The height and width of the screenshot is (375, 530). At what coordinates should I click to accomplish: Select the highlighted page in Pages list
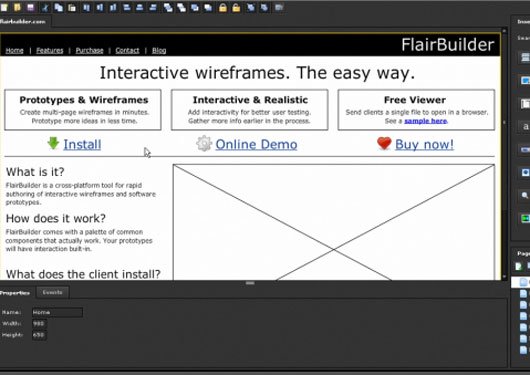pos(521,282)
